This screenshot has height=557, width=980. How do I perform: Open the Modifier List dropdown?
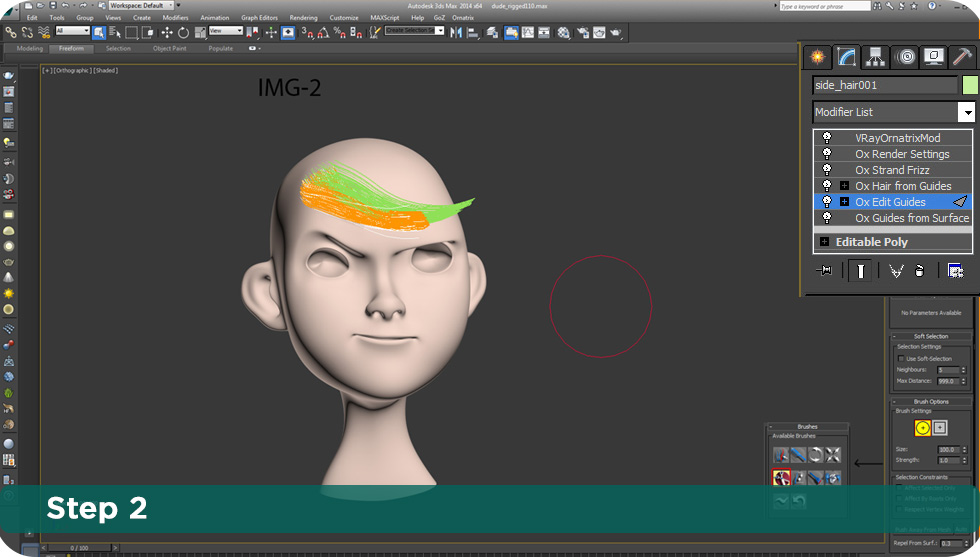point(968,113)
